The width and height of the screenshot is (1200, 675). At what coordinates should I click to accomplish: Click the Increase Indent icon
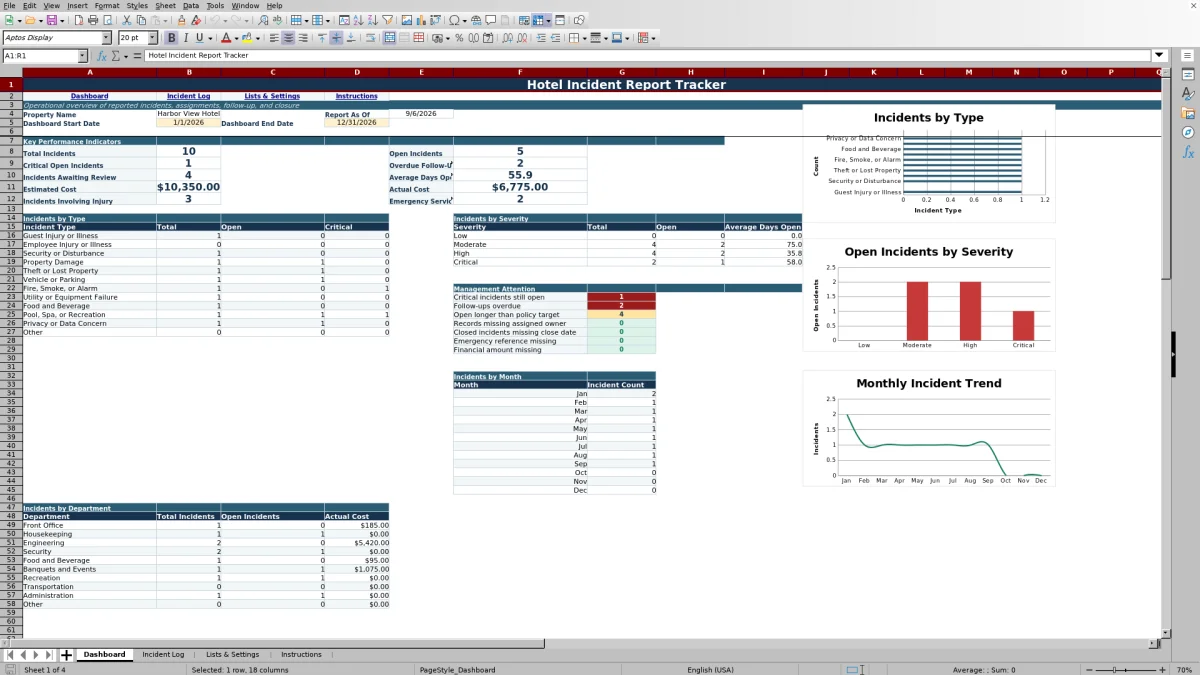(x=541, y=38)
